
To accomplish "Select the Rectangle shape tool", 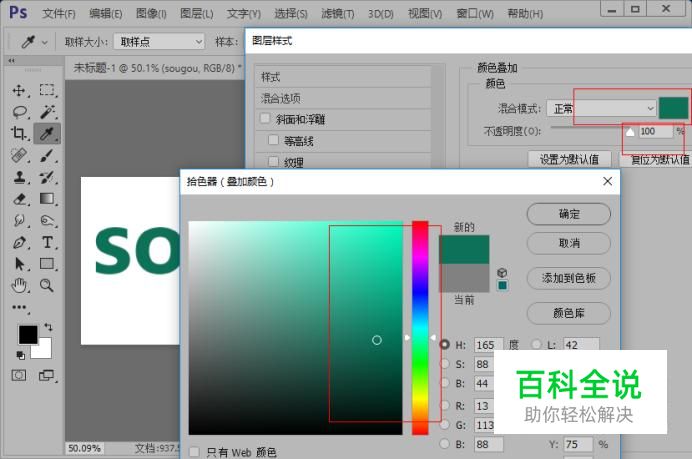I will click(47, 264).
